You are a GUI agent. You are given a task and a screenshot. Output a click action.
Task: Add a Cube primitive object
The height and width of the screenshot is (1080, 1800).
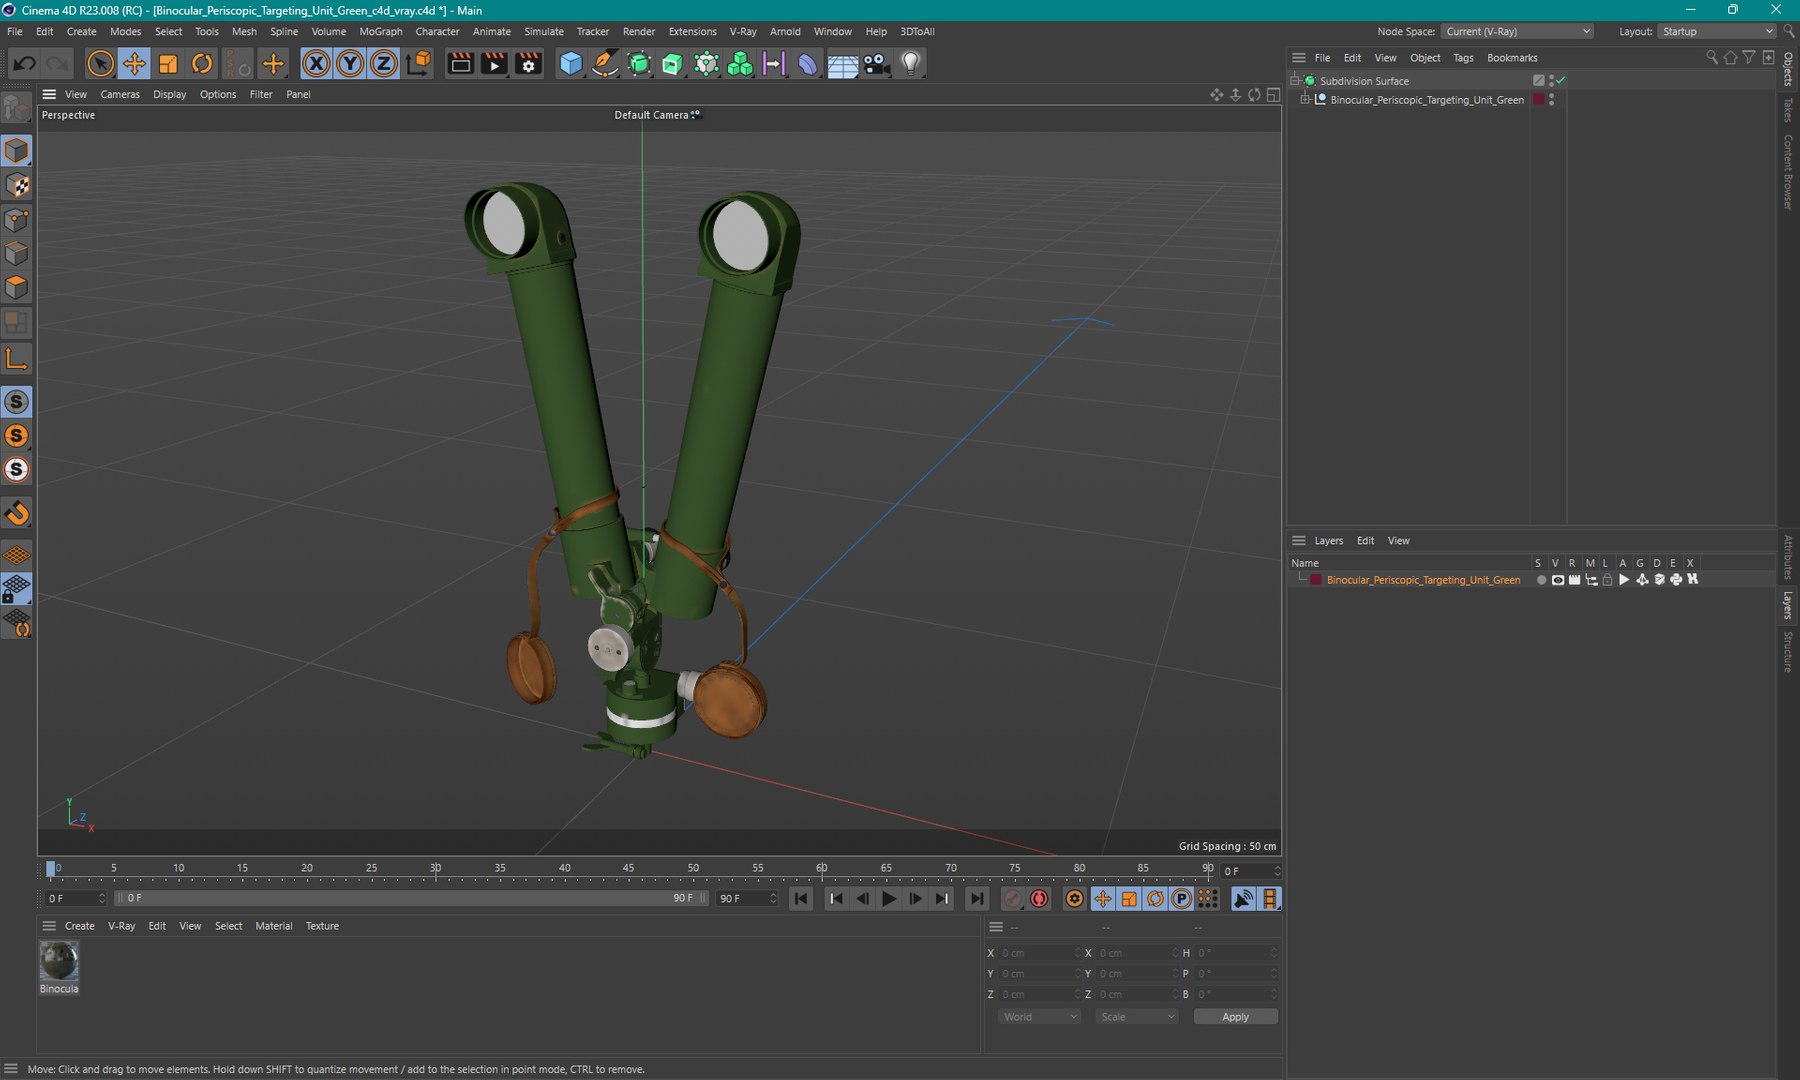tap(571, 64)
